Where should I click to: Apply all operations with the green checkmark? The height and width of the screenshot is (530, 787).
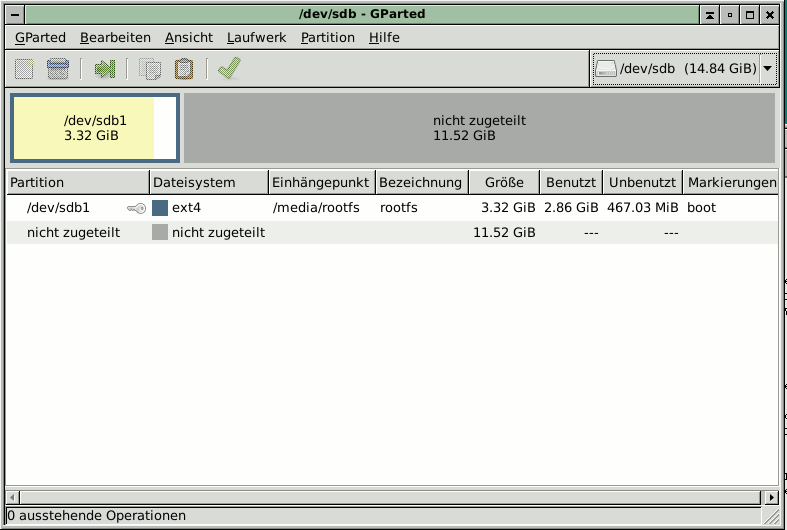(229, 69)
